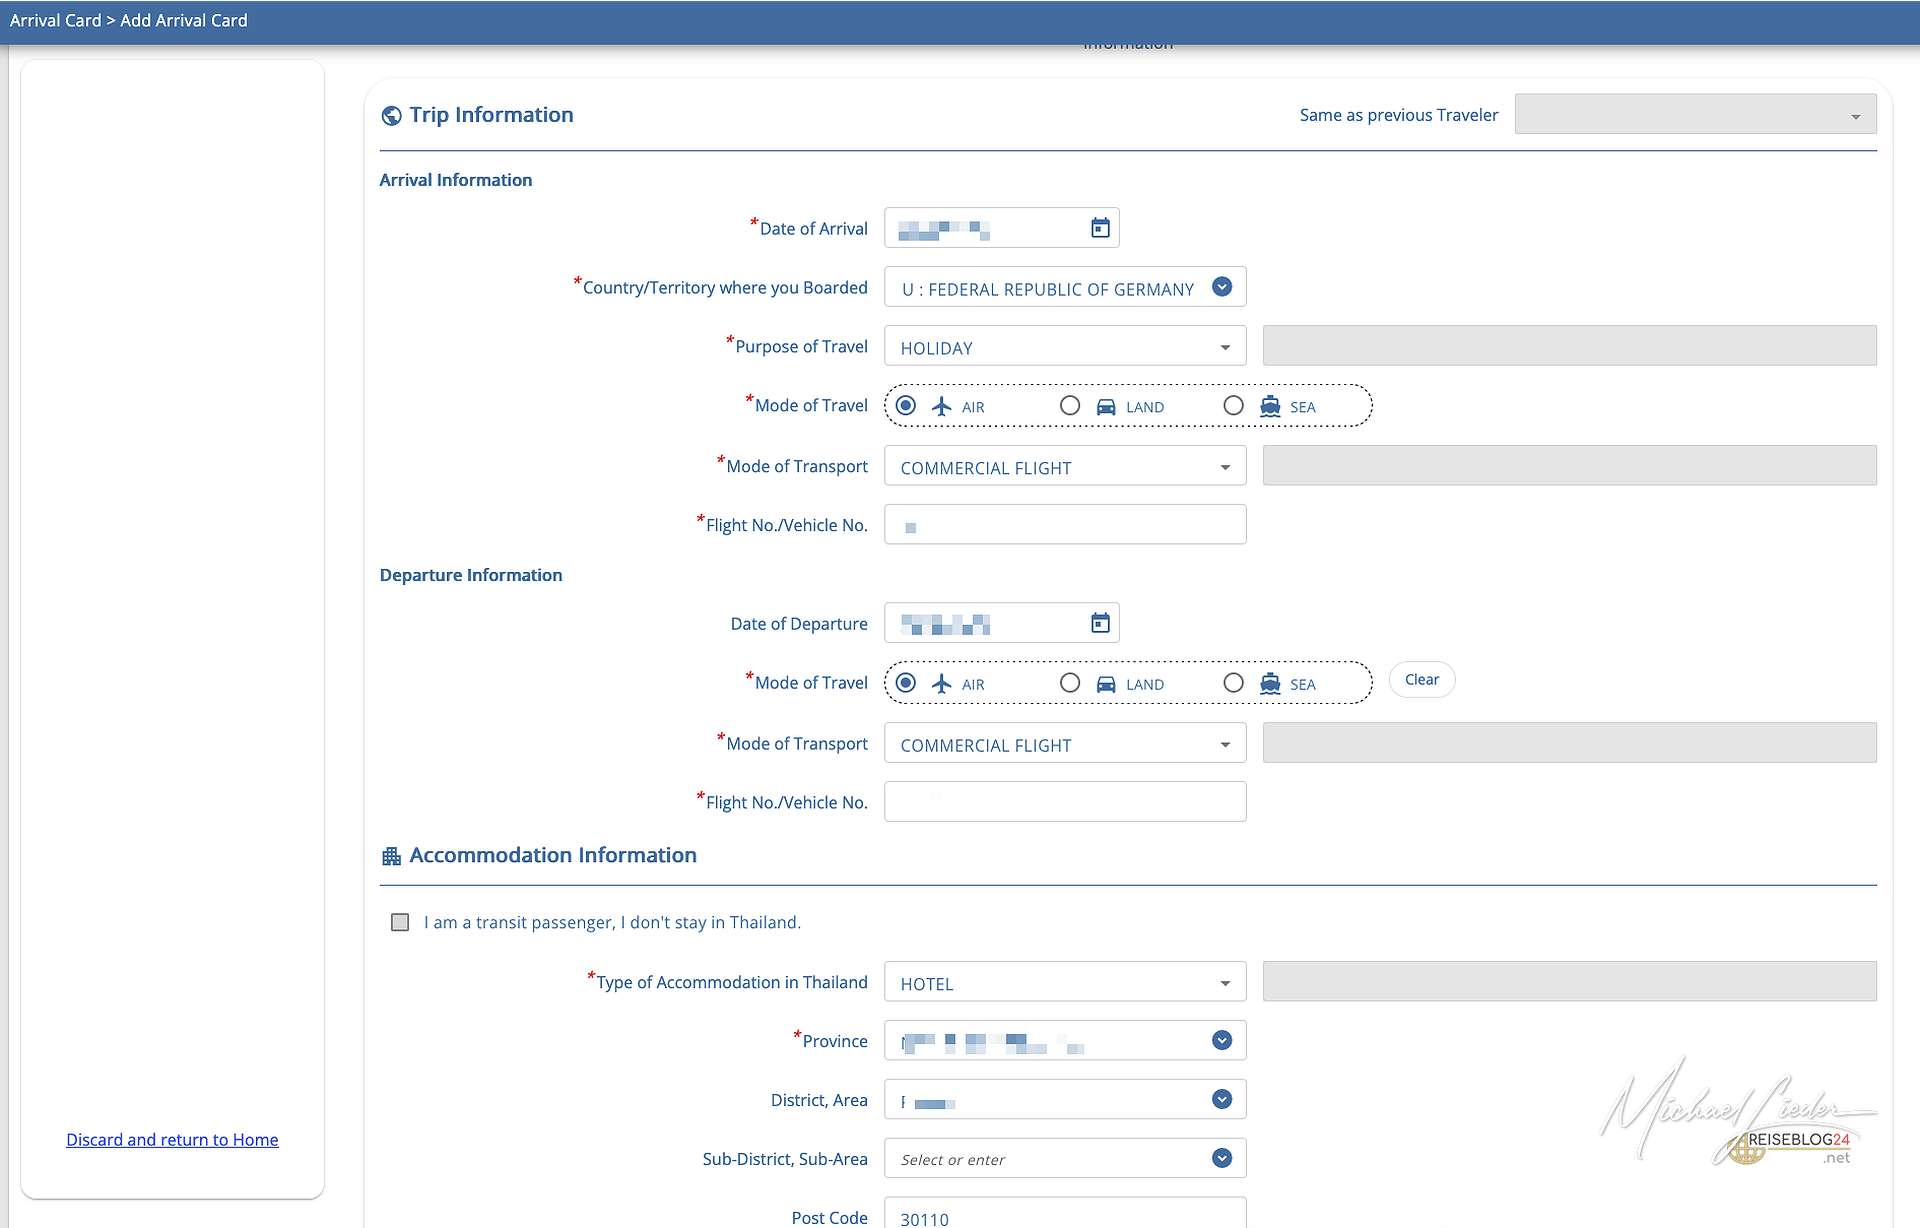
Task: Select the LAND radio button for arrival travel
Action: coord(1070,406)
